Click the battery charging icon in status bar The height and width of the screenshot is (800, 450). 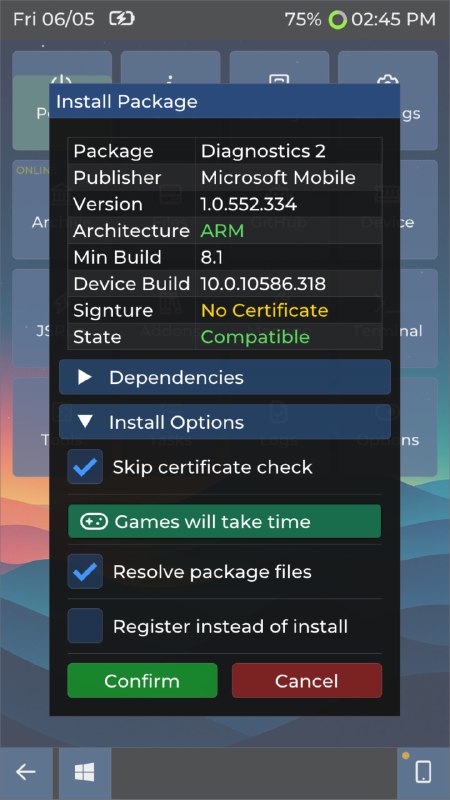pos(121,19)
